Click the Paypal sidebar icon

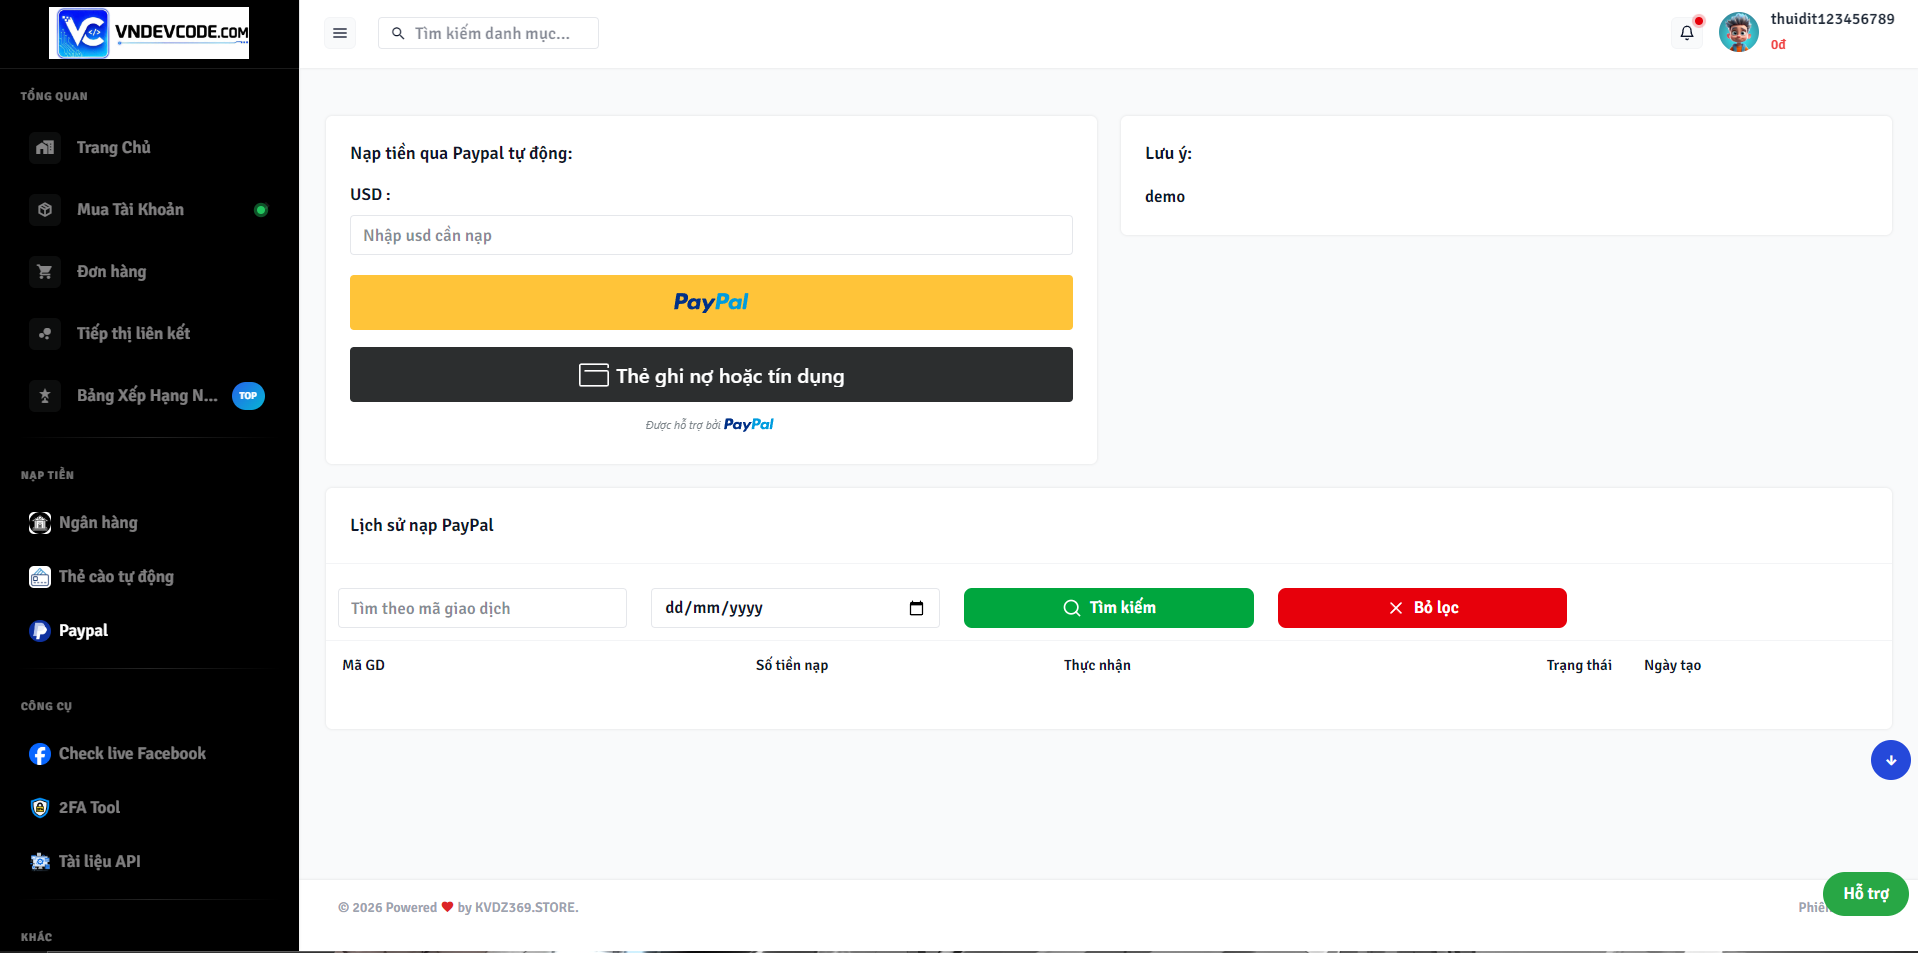click(40, 631)
